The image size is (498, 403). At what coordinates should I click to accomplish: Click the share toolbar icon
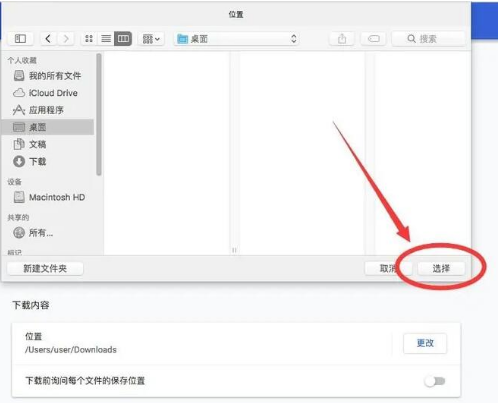[x=342, y=39]
